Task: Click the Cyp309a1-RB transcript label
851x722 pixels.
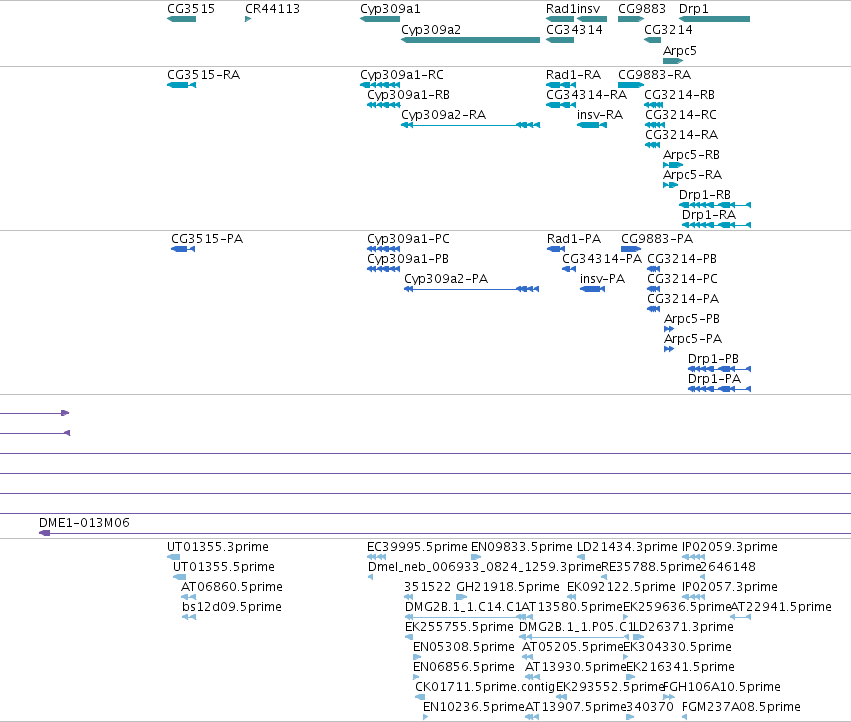Action: tap(409, 94)
